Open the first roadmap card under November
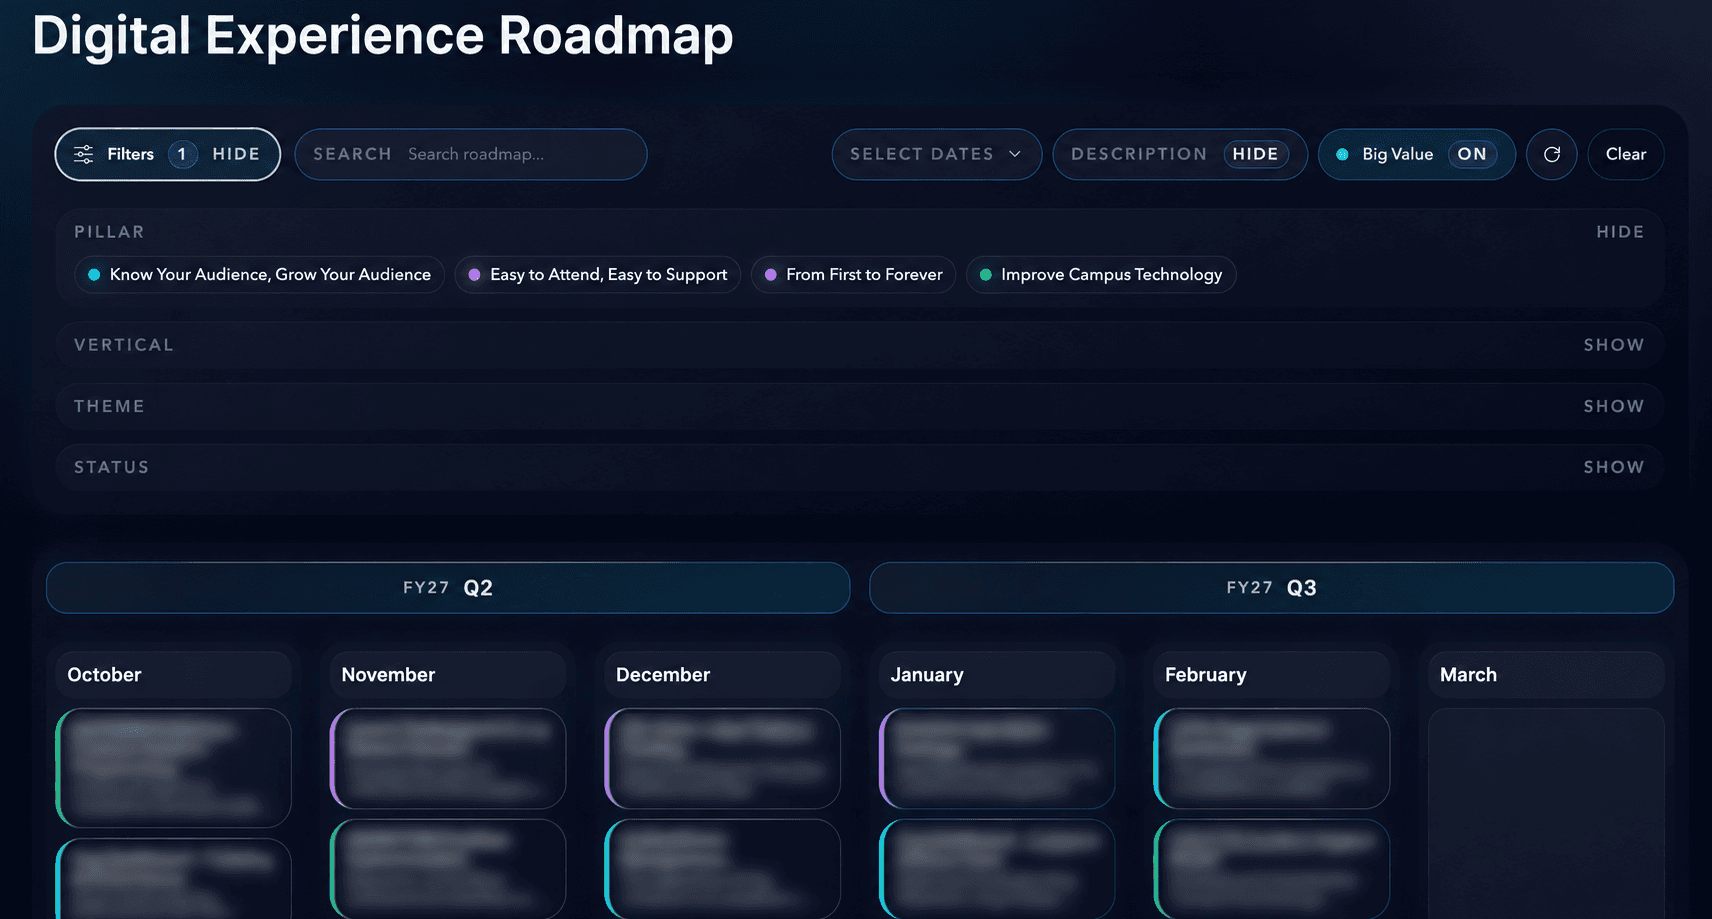Screen dimensions: 1712x919 [448, 759]
